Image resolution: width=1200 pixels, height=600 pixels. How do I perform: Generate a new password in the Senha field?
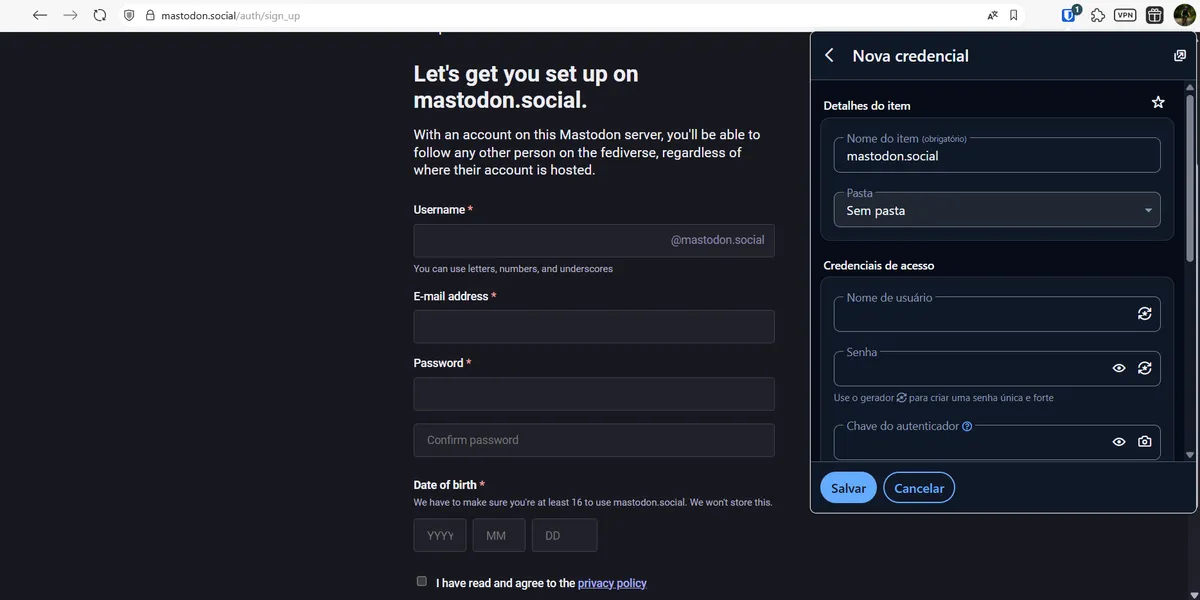coord(1144,368)
